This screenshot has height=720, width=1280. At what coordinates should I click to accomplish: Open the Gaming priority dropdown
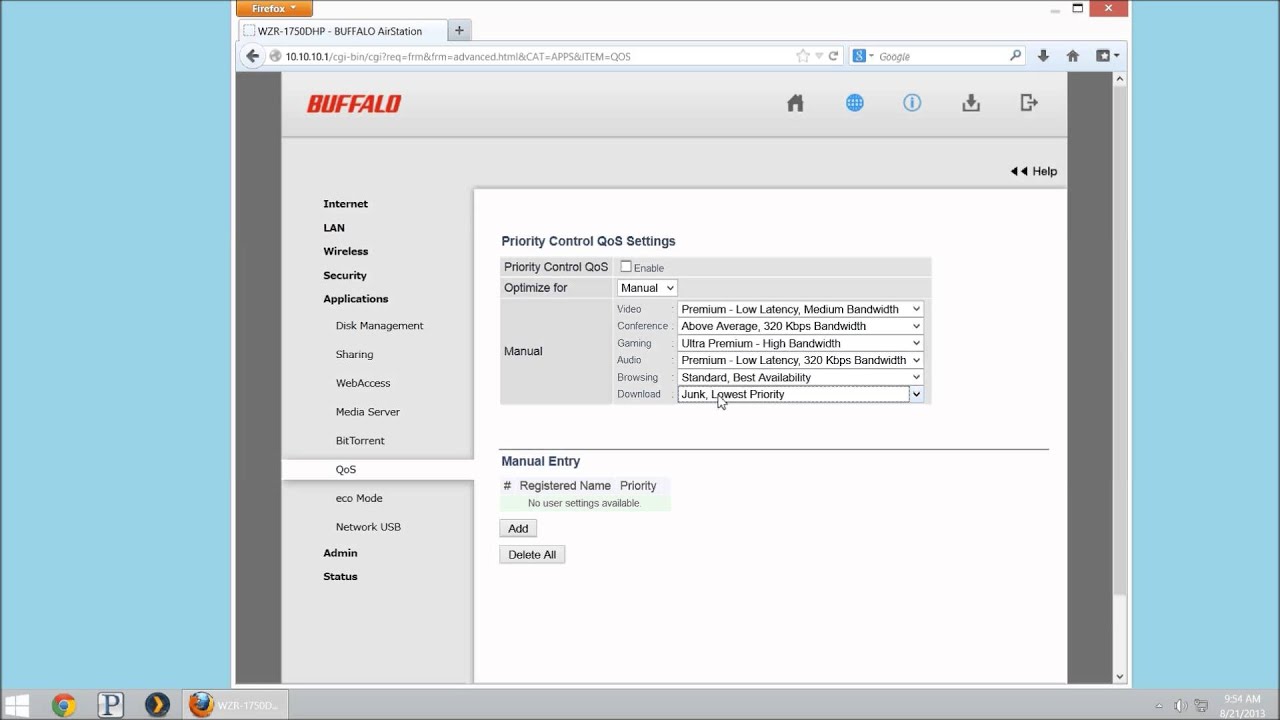pyautogui.click(x=800, y=343)
